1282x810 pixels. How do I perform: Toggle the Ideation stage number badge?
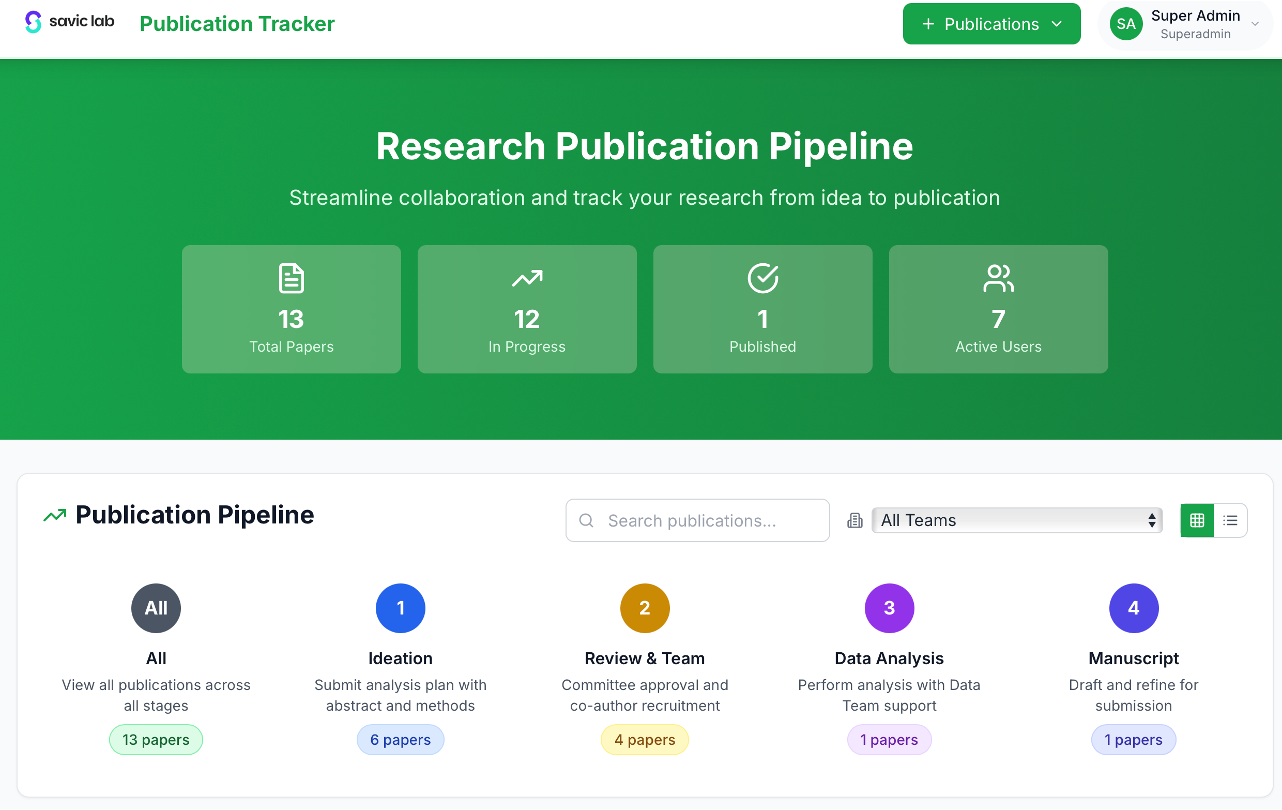click(400, 608)
